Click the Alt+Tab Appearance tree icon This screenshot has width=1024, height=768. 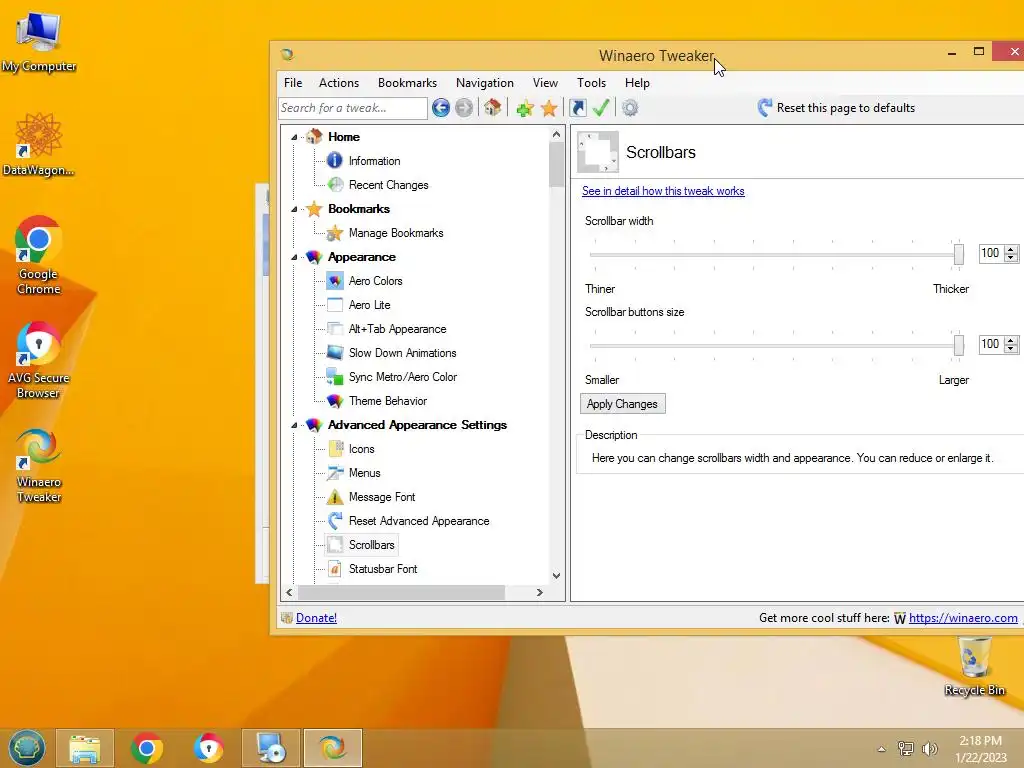pos(335,329)
